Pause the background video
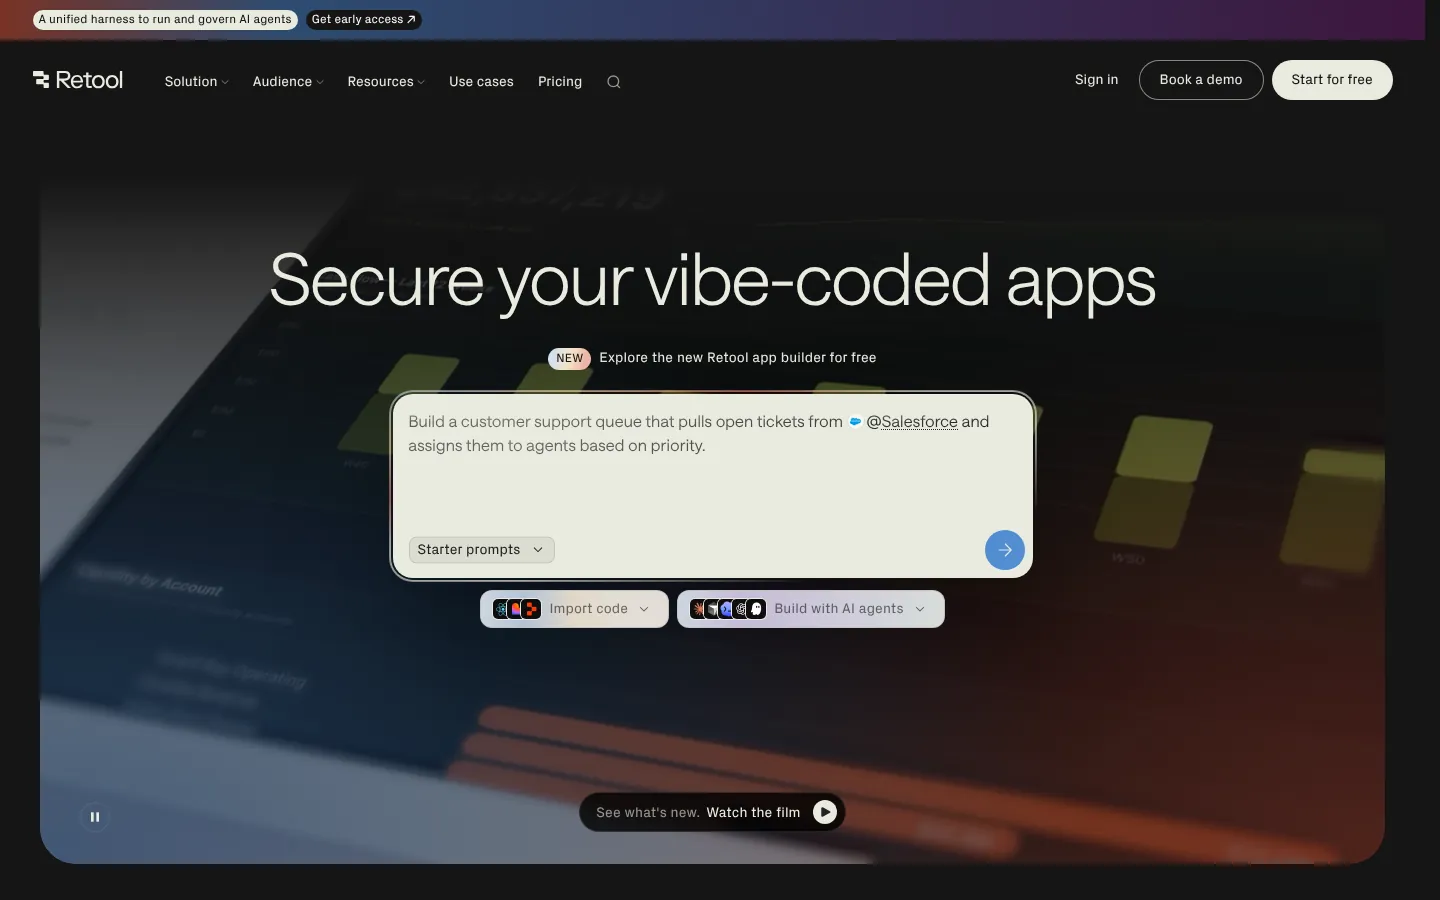1440x900 pixels. (x=95, y=817)
